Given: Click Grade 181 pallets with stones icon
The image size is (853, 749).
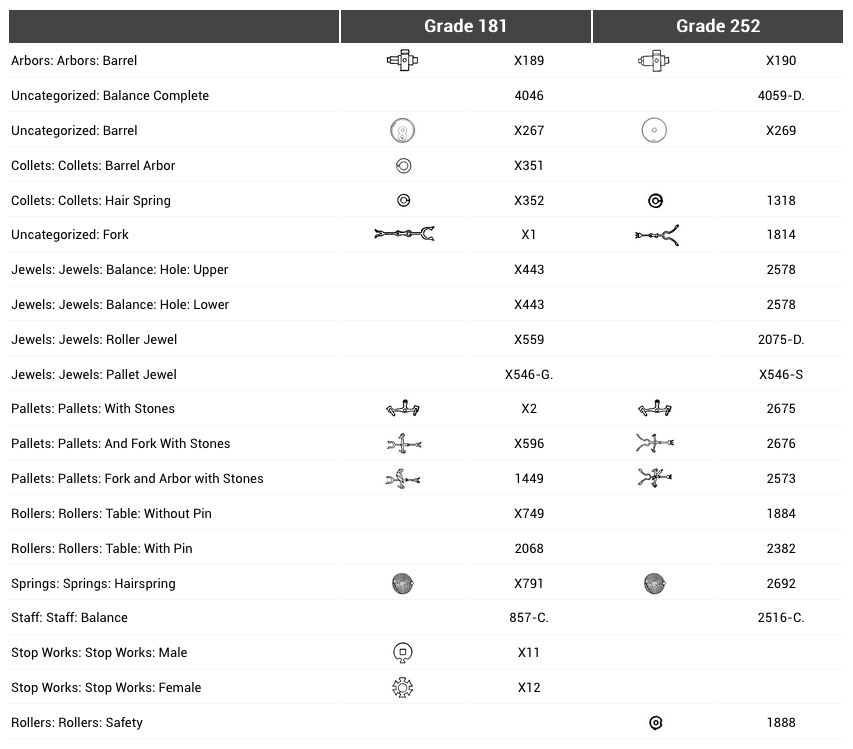Looking at the screenshot, I should (x=403, y=409).
